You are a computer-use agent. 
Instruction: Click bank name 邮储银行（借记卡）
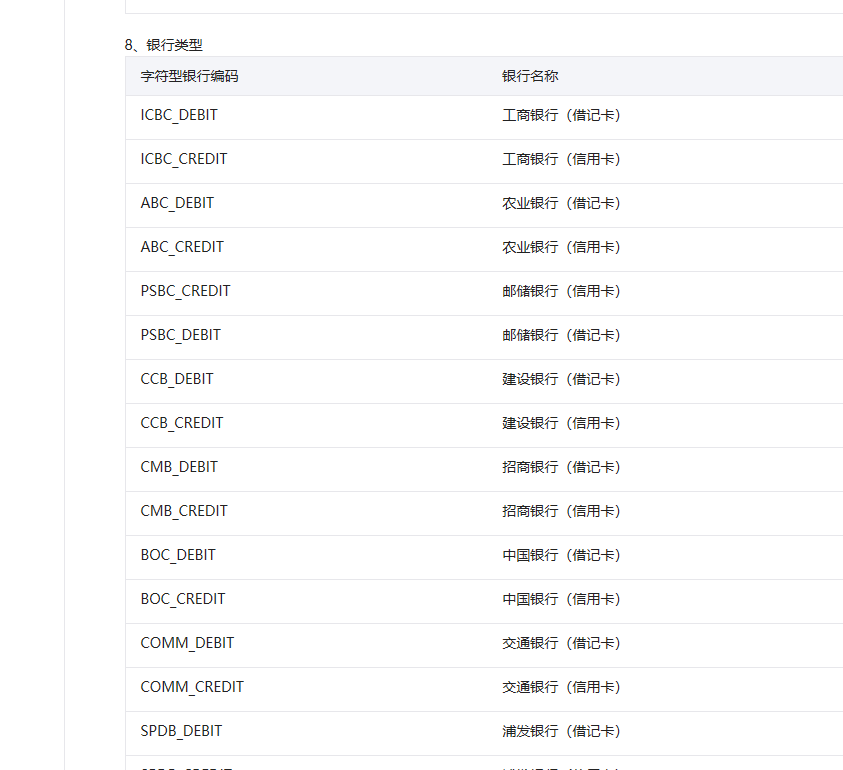coord(562,336)
